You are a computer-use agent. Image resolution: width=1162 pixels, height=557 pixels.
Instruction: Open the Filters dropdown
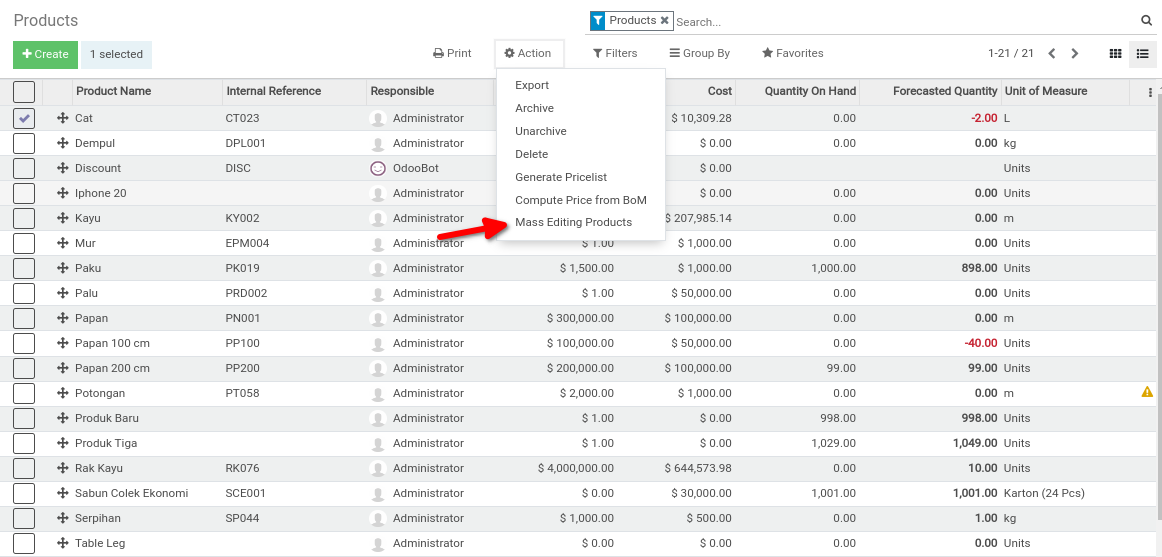(614, 54)
